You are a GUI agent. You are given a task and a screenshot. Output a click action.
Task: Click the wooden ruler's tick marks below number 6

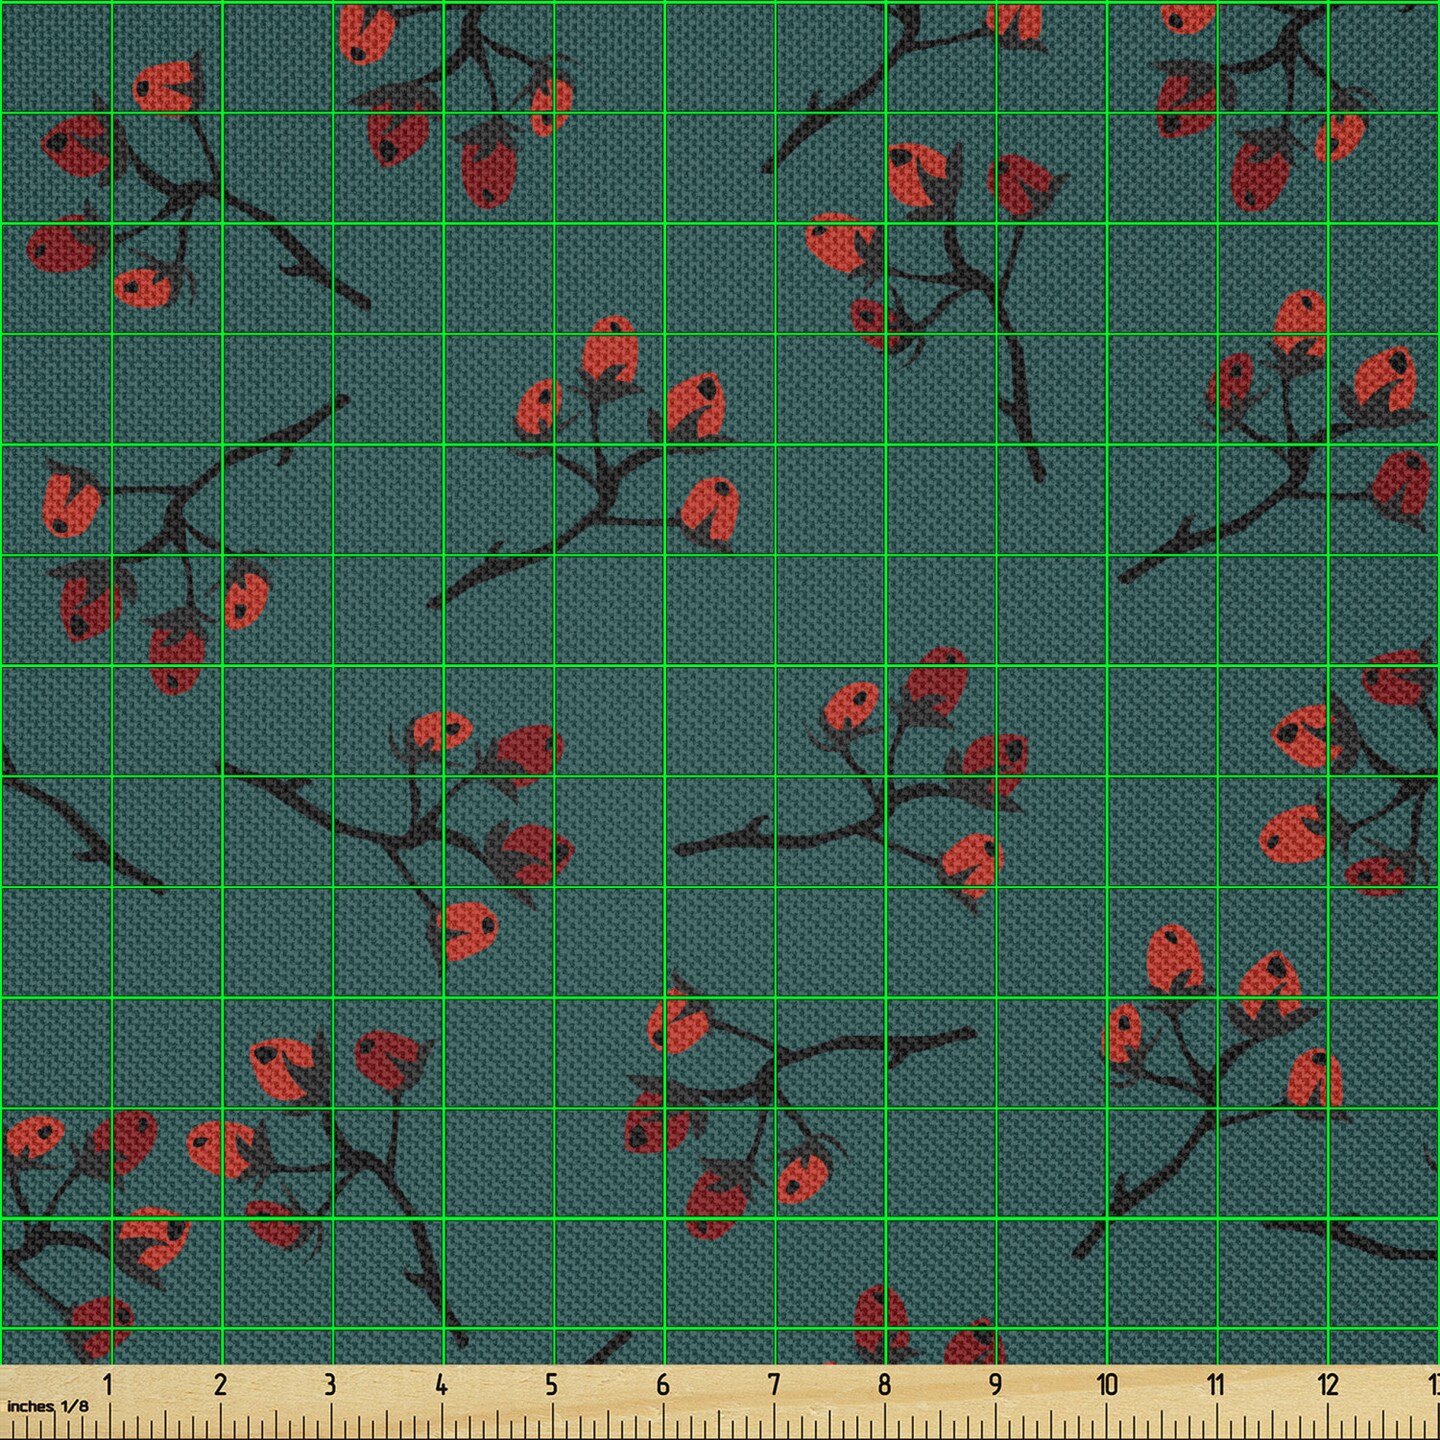coord(662,1422)
